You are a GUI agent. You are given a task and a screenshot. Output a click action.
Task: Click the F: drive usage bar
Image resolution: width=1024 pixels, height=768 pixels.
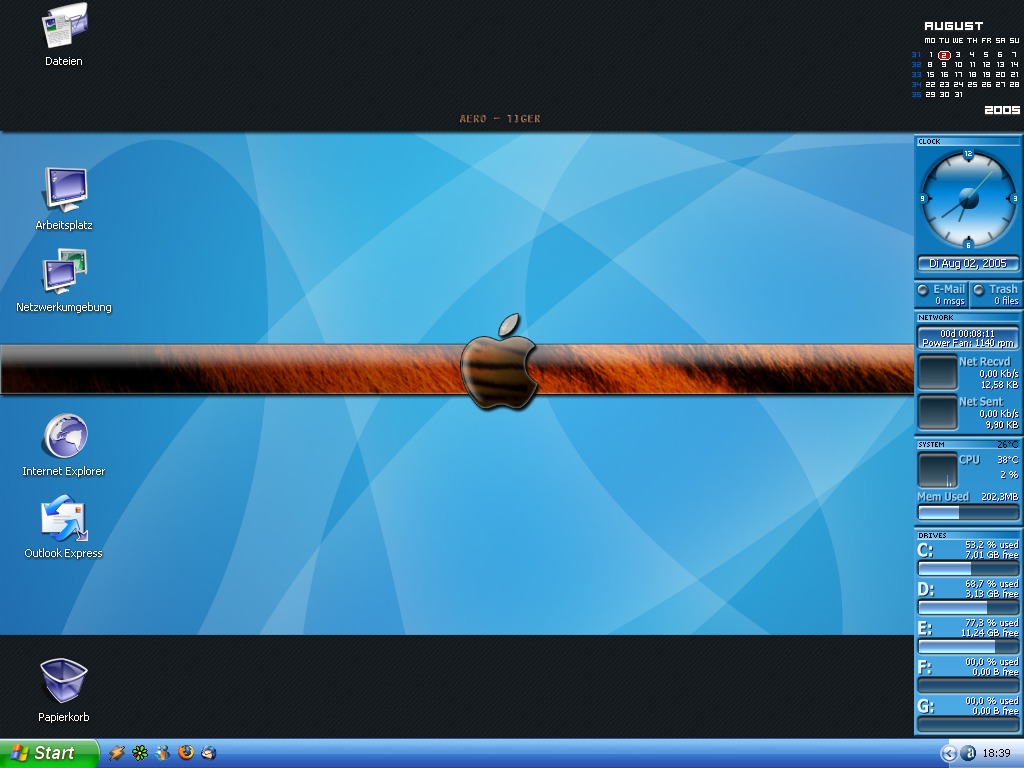pyautogui.click(x=968, y=685)
